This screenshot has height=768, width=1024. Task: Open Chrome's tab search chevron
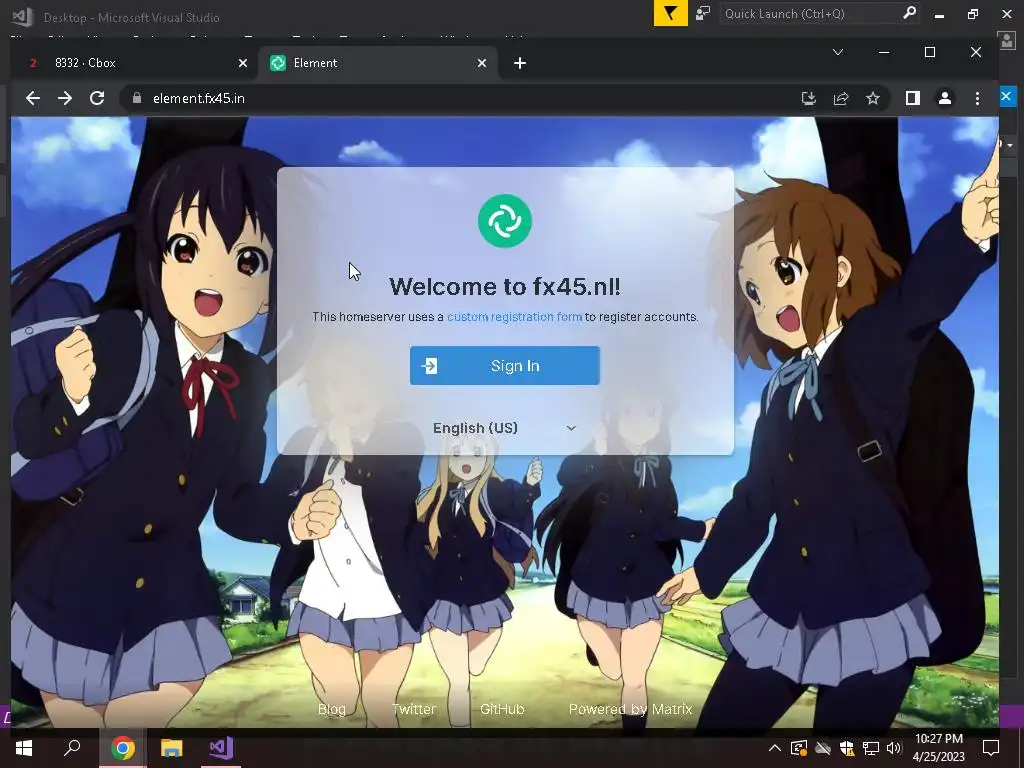point(838,52)
